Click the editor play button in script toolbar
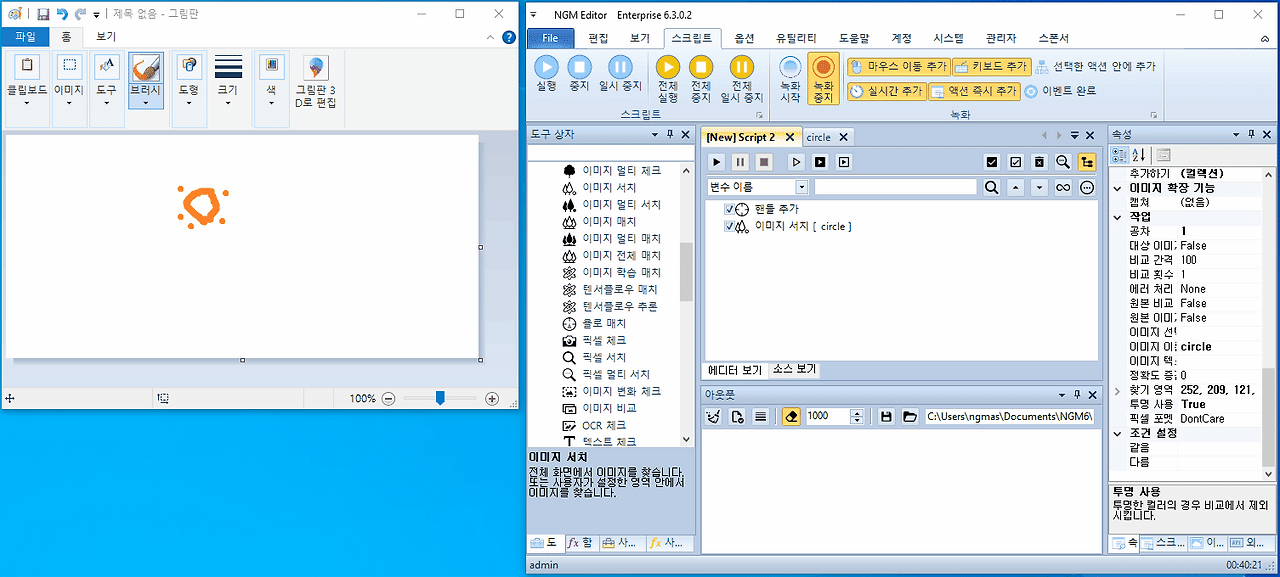This screenshot has height=577, width=1280. (716, 162)
